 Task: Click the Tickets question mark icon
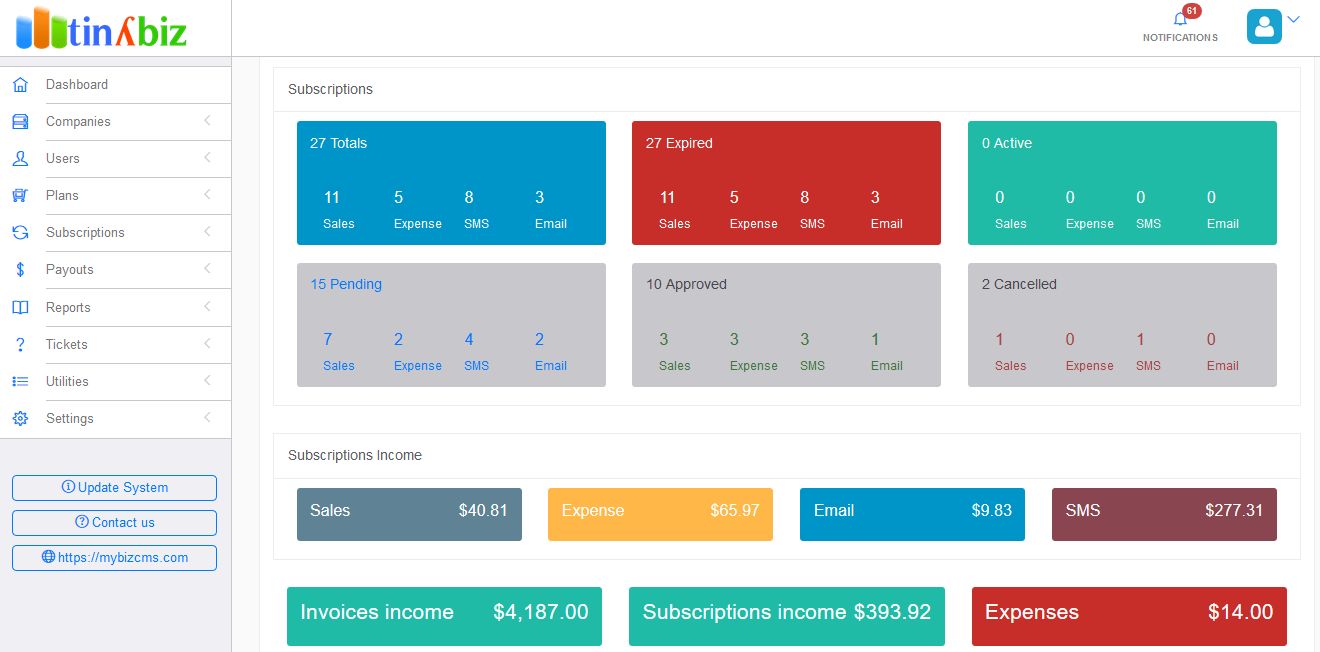(x=20, y=345)
